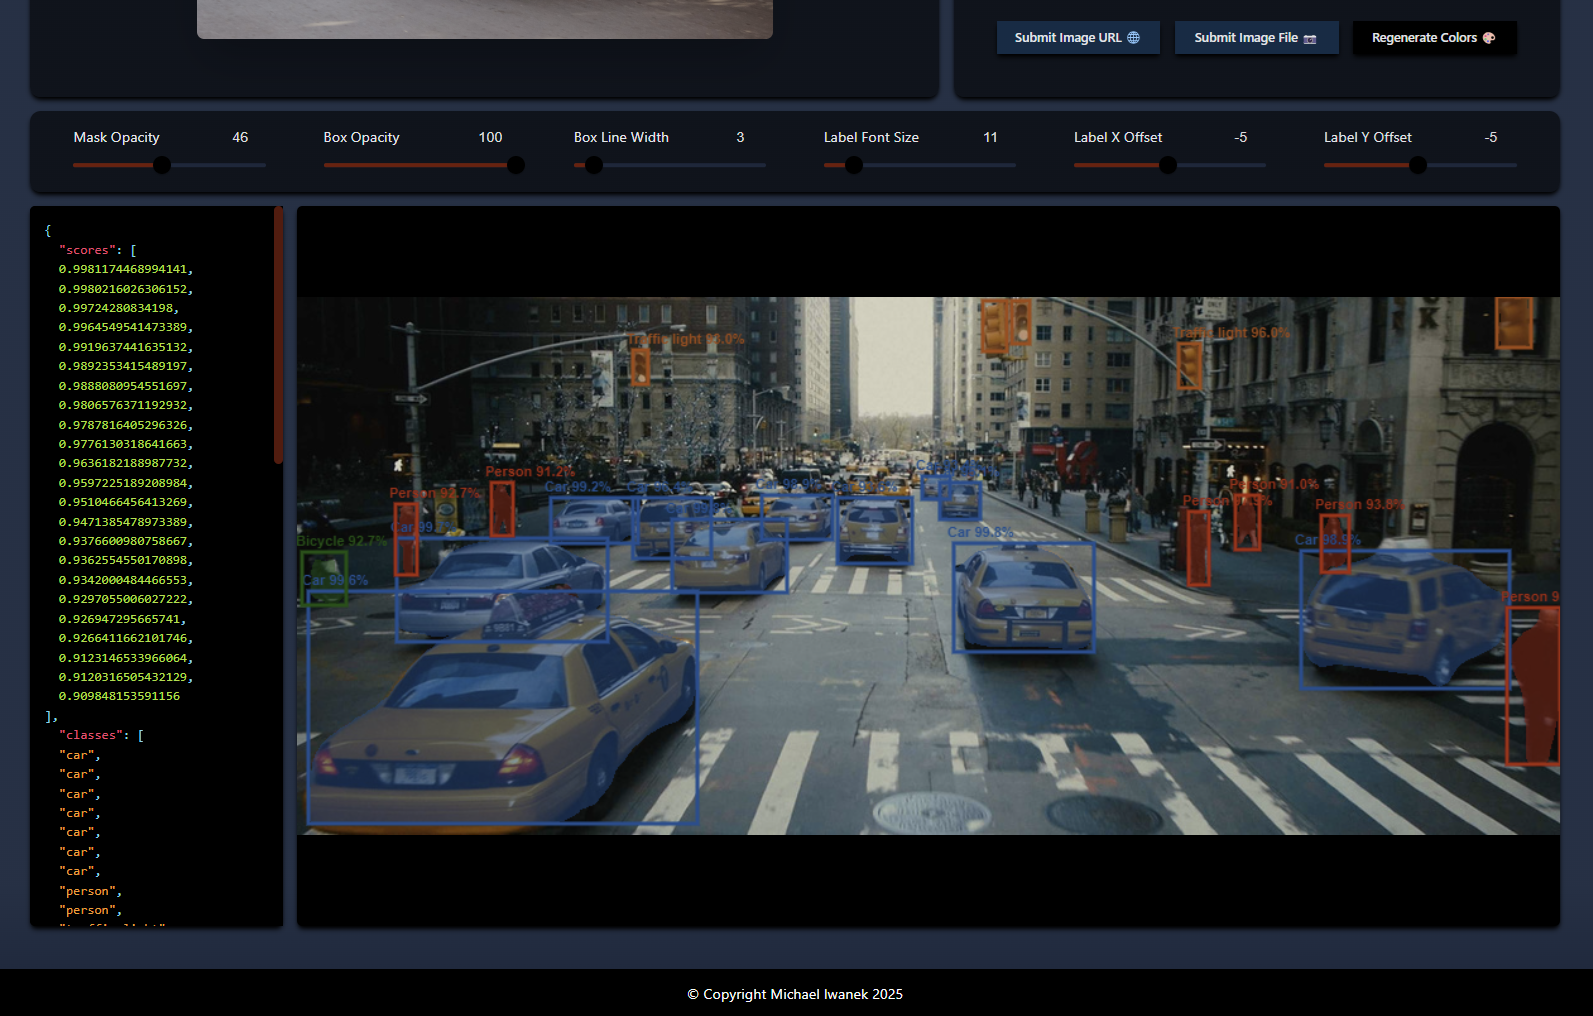Screen dimensions: 1593x1016
Task: Click the Traffic light 96.0% detection label
Action: (1231, 333)
